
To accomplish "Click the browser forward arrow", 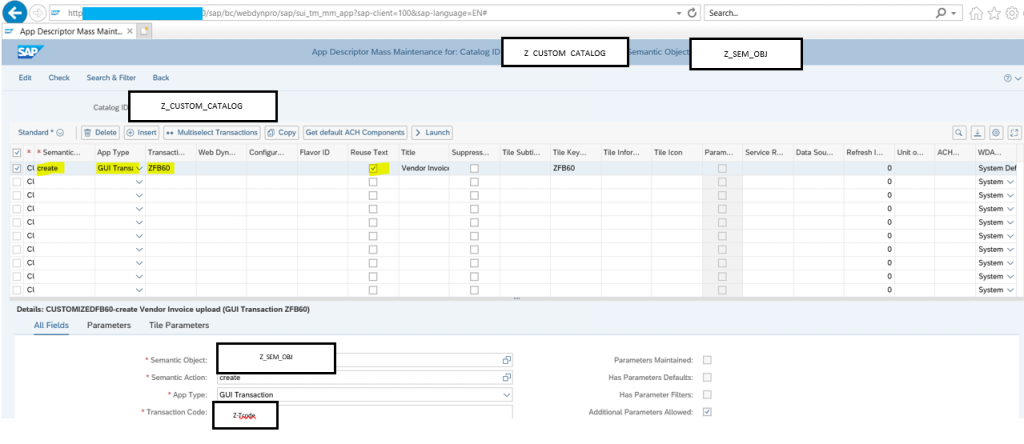I will pos(37,13).
